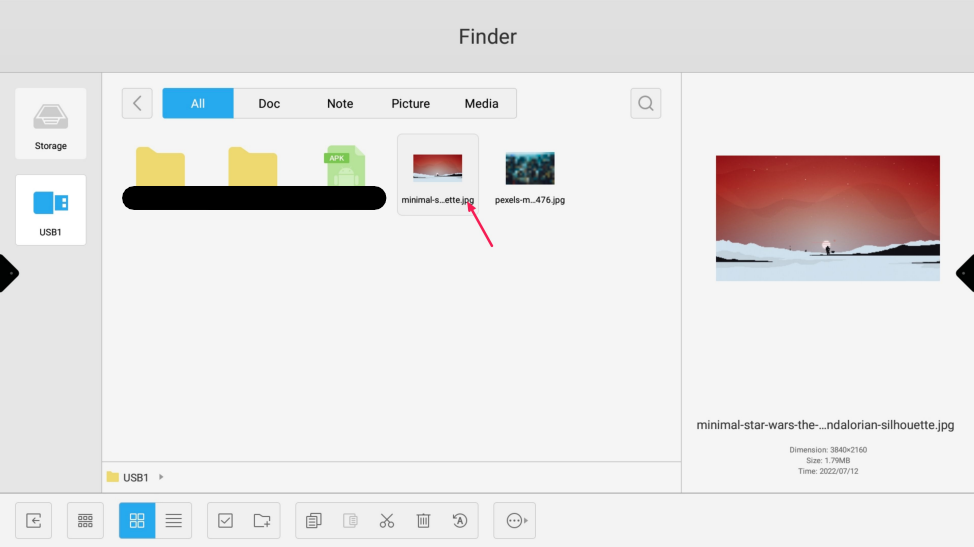Image resolution: width=974 pixels, height=547 pixels.
Task: Select the Doc filter tab
Action: (269, 103)
